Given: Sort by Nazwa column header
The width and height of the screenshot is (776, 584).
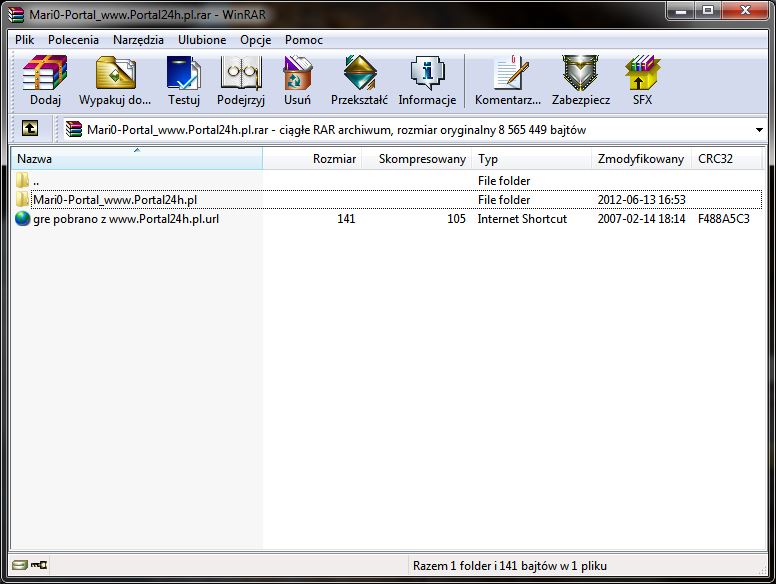Looking at the screenshot, I should [137, 159].
